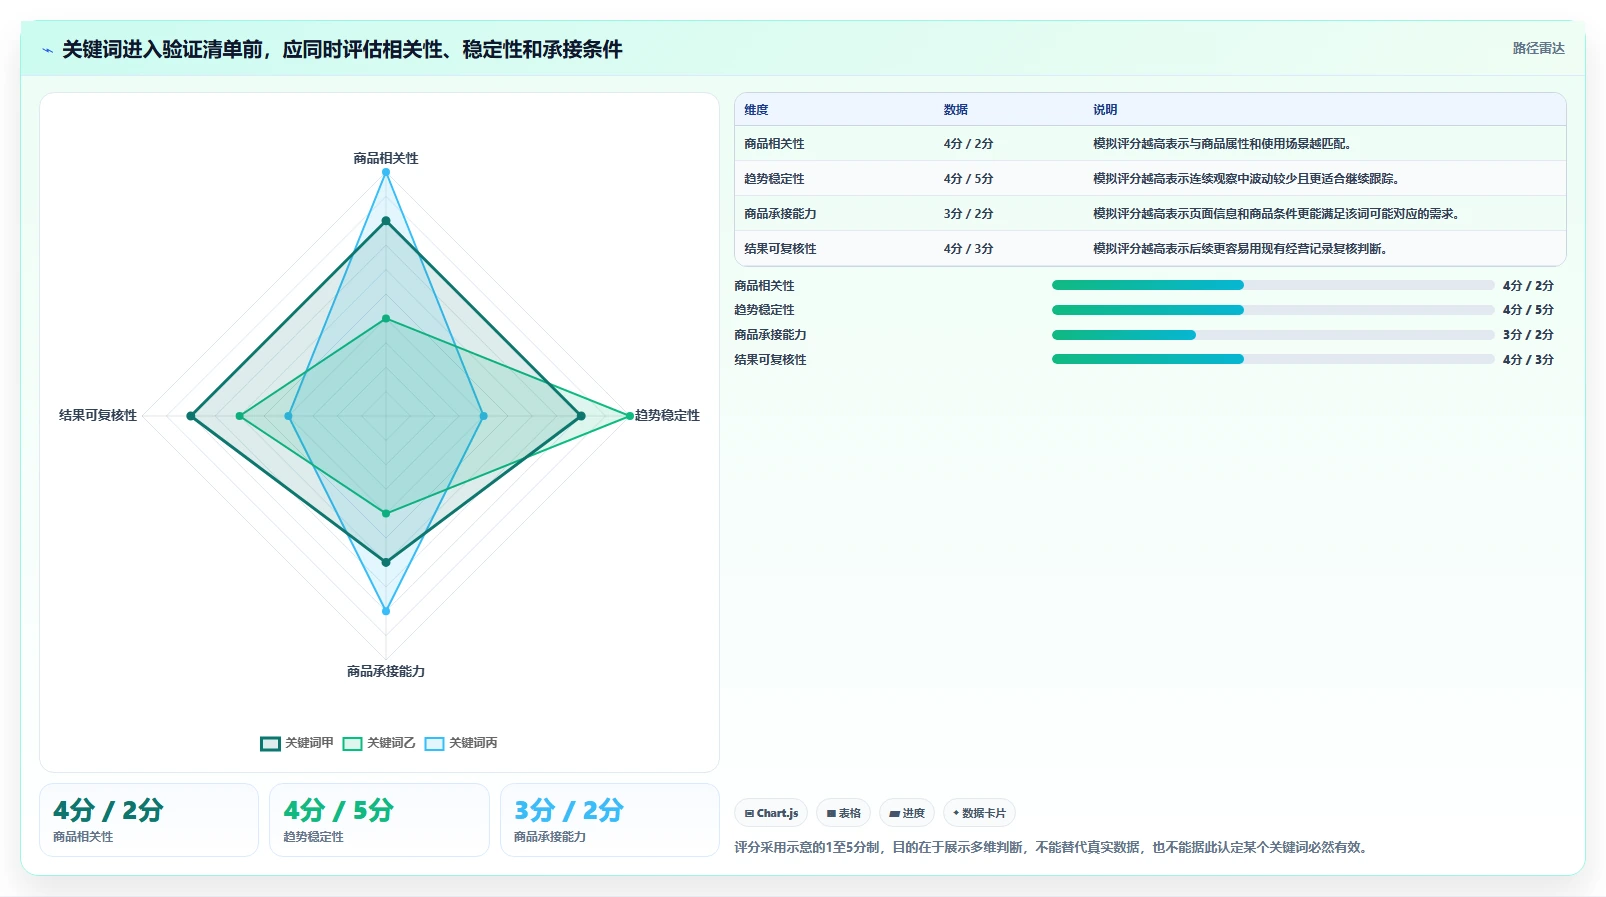Click the 表格 tag chip
The height and width of the screenshot is (897, 1606).
point(843,813)
